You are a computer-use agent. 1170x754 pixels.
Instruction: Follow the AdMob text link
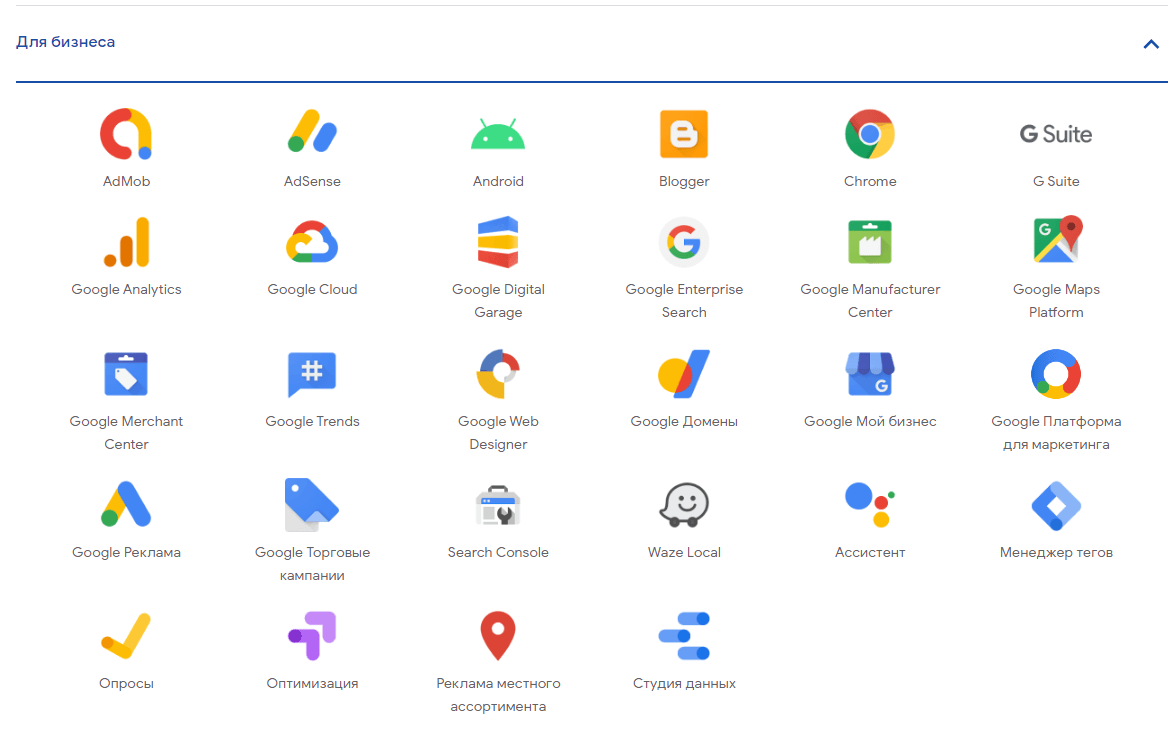coord(126,181)
